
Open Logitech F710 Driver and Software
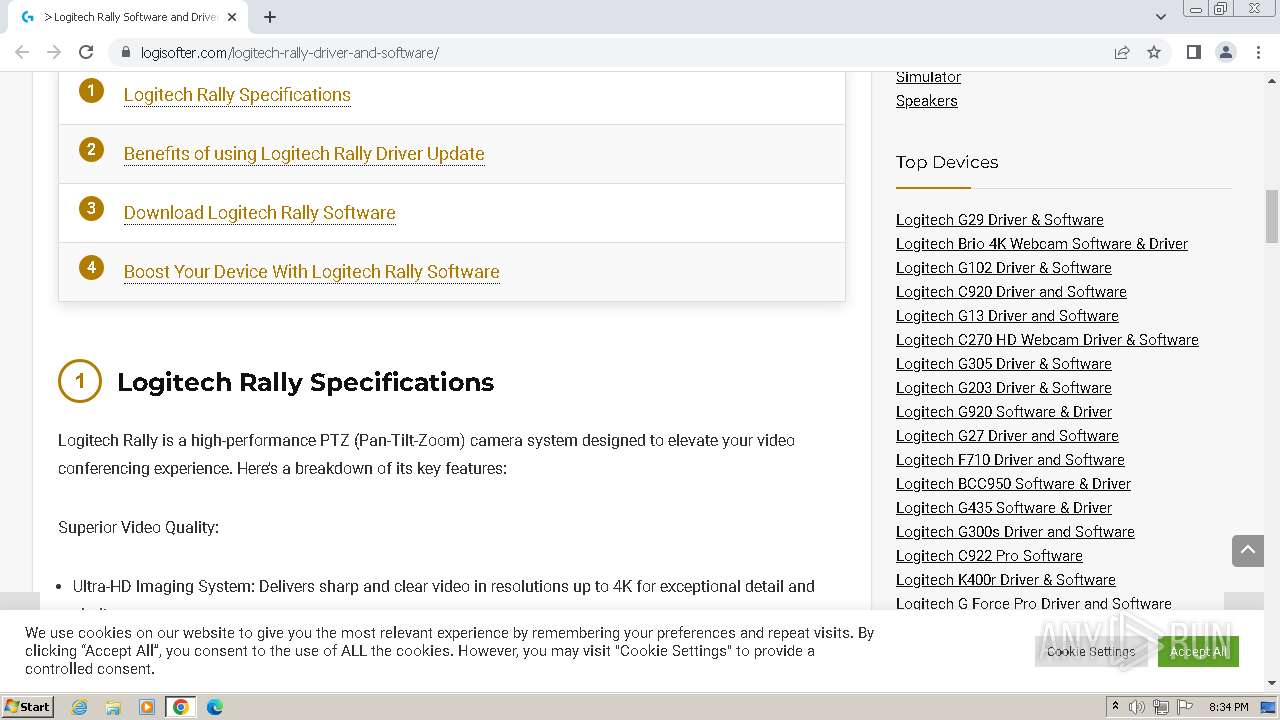[x=1010, y=460]
